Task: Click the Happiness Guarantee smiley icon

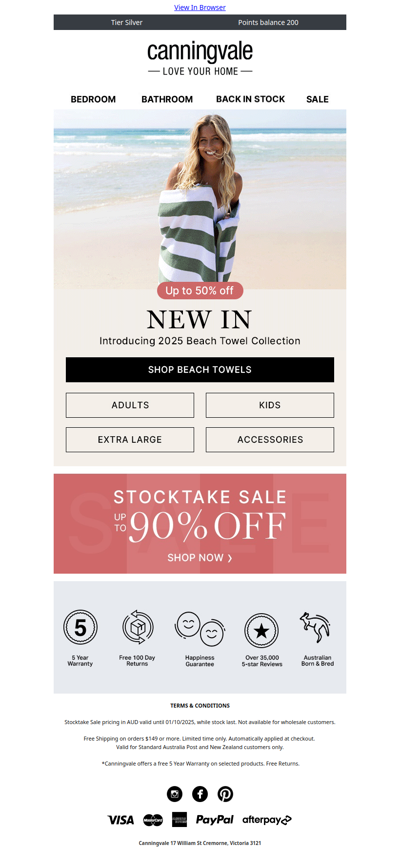Action: click(x=200, y=628)
